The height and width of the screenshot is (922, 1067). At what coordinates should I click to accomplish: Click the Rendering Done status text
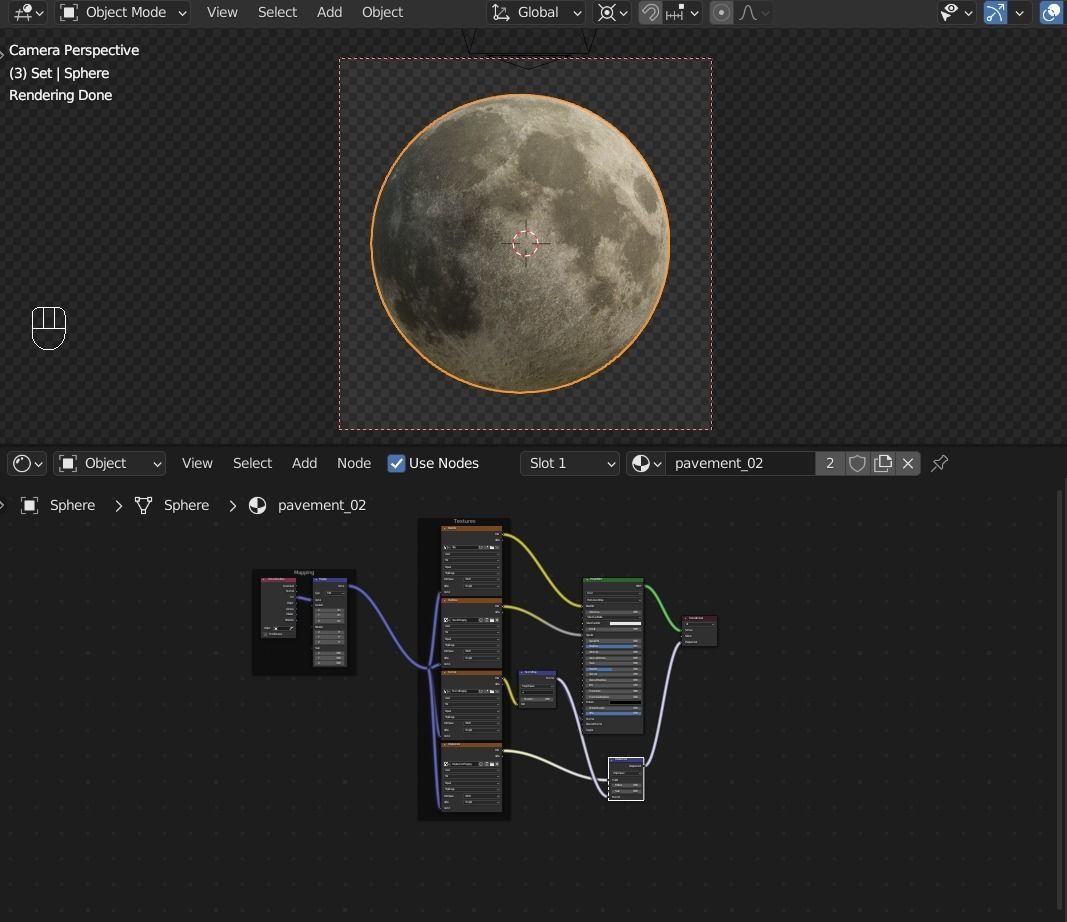(x=61, y=95)
